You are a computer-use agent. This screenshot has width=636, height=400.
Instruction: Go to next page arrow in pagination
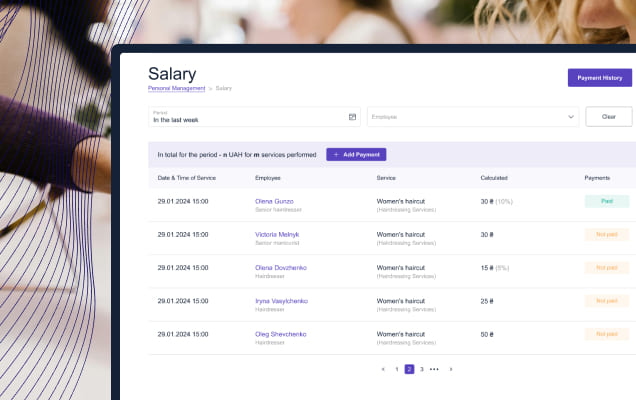(x=451, y=369)
